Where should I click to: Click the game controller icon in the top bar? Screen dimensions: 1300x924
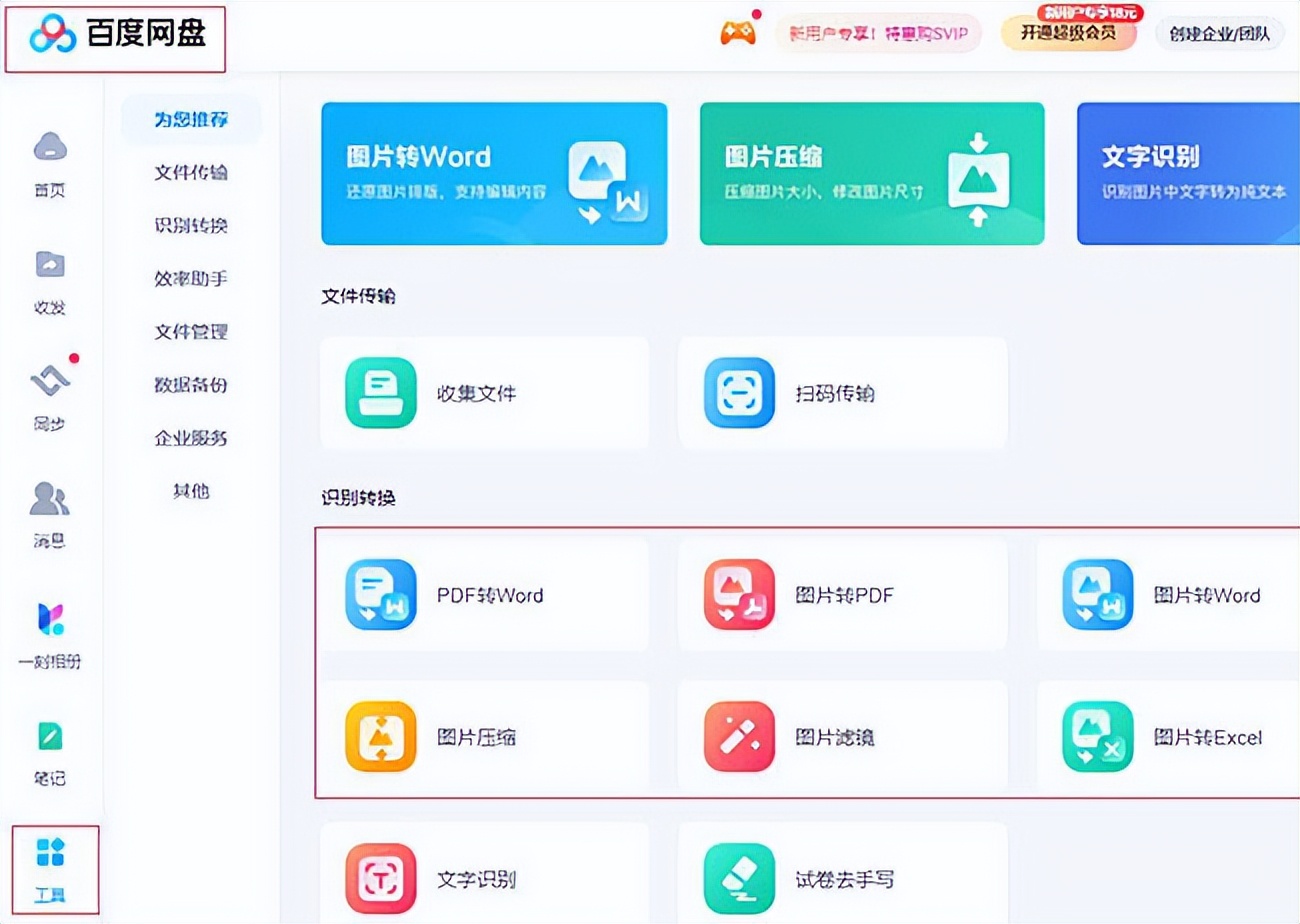(x=737, y=33)
